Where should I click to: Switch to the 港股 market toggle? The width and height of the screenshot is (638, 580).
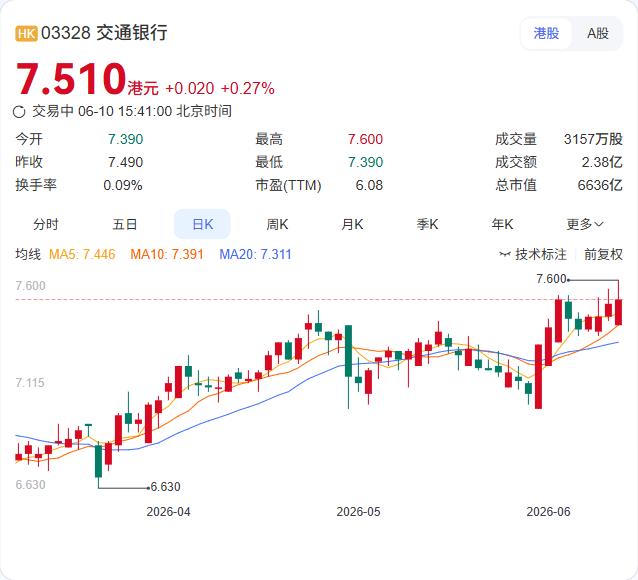546,33
